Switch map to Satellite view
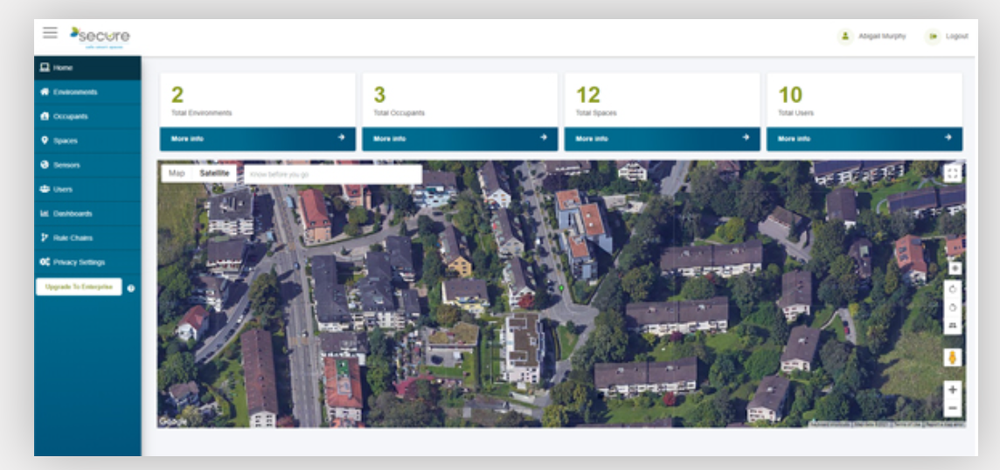The height and width of the screenshot is (470, 1000). coord(214,173)
